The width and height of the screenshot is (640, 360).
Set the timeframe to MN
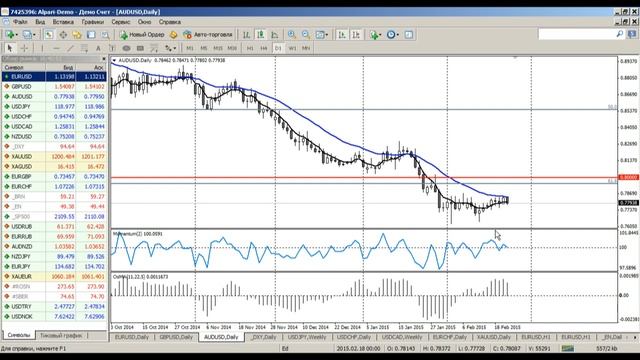click(306, 48)
